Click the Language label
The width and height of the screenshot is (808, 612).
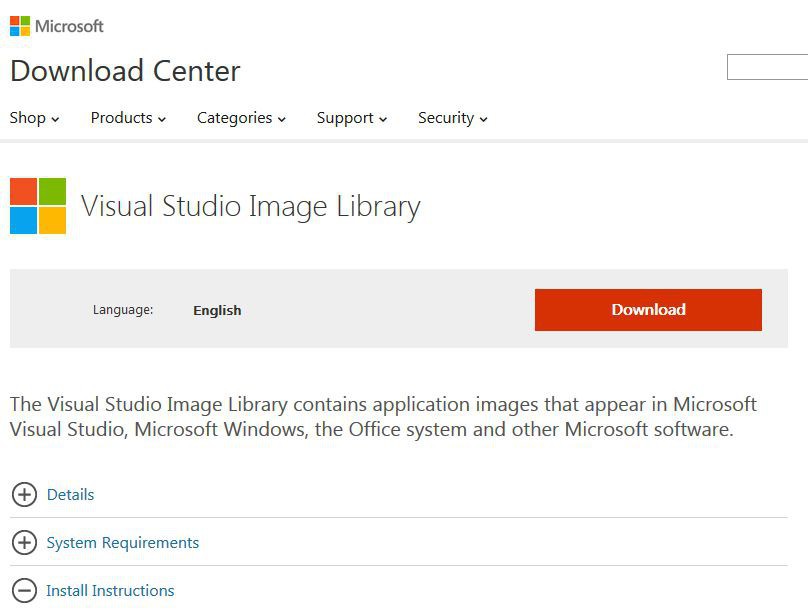click(x=123, y=310)
